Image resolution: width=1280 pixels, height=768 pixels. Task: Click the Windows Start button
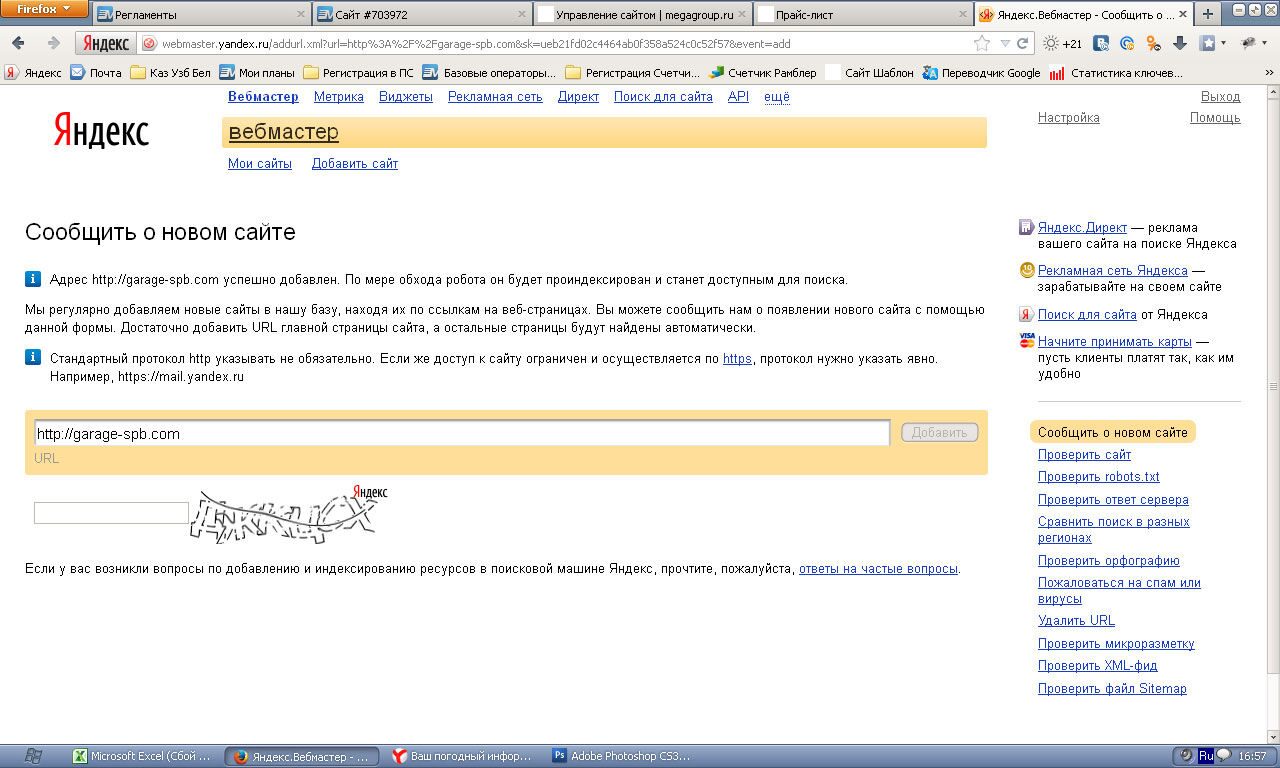click(x=33, y=756)
